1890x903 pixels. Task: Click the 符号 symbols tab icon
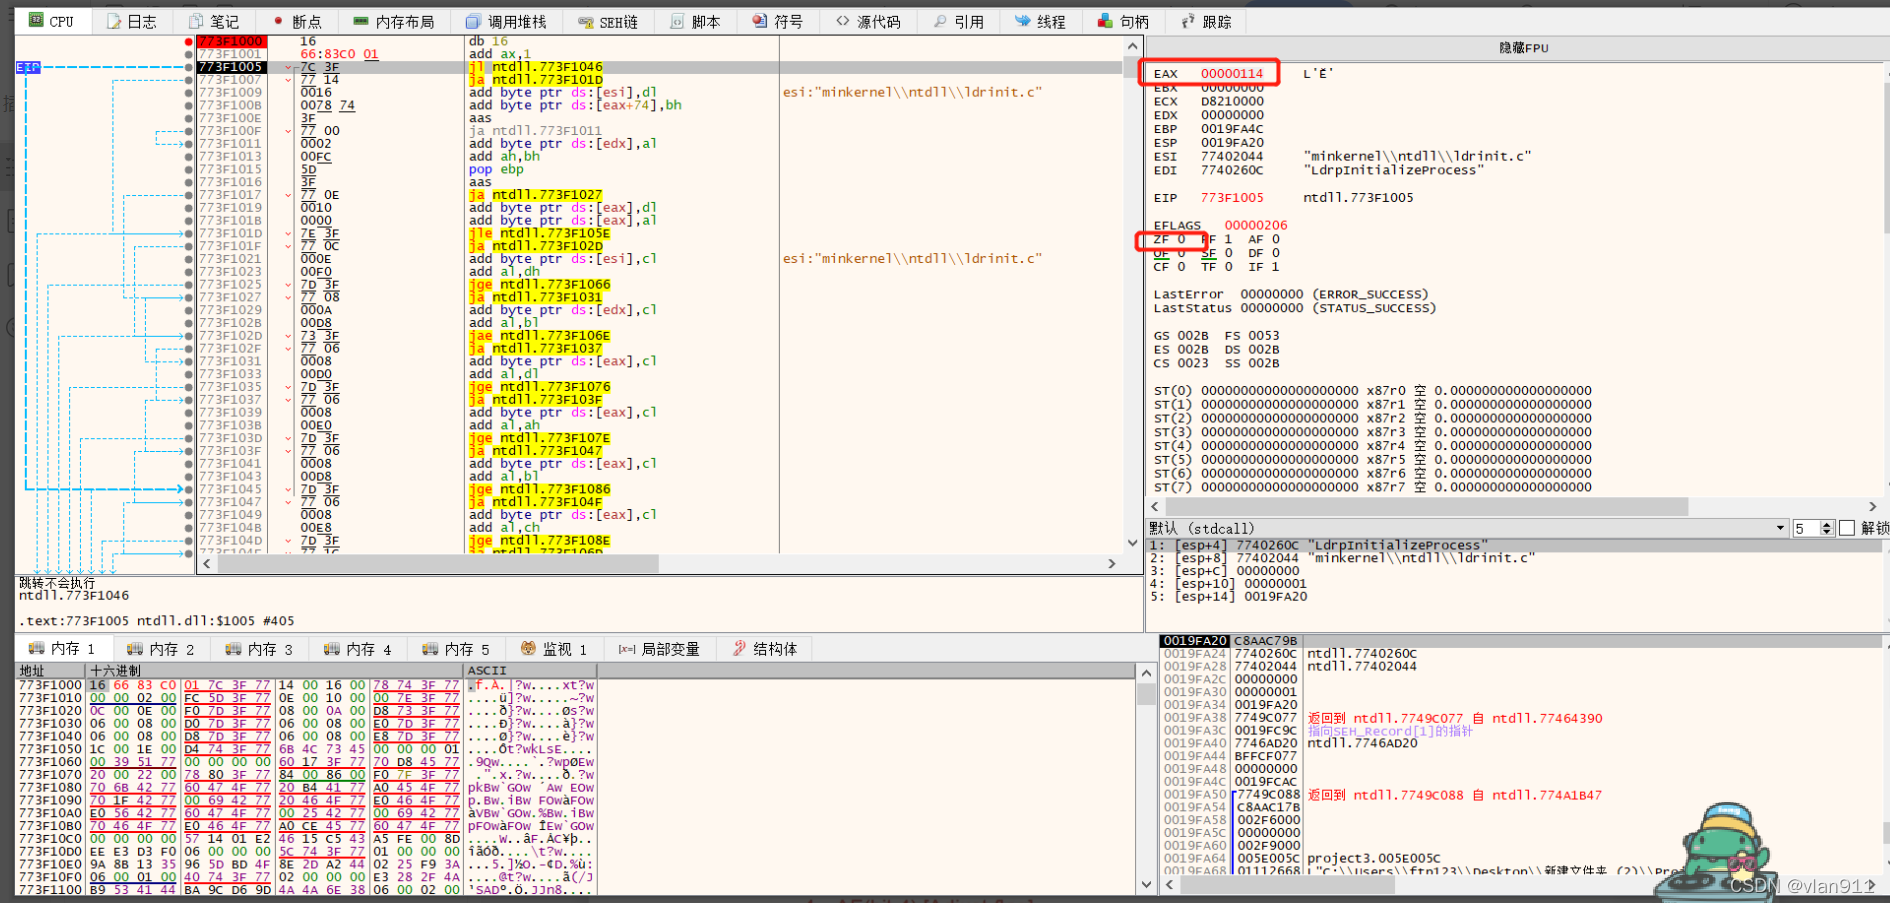point(760,21)
